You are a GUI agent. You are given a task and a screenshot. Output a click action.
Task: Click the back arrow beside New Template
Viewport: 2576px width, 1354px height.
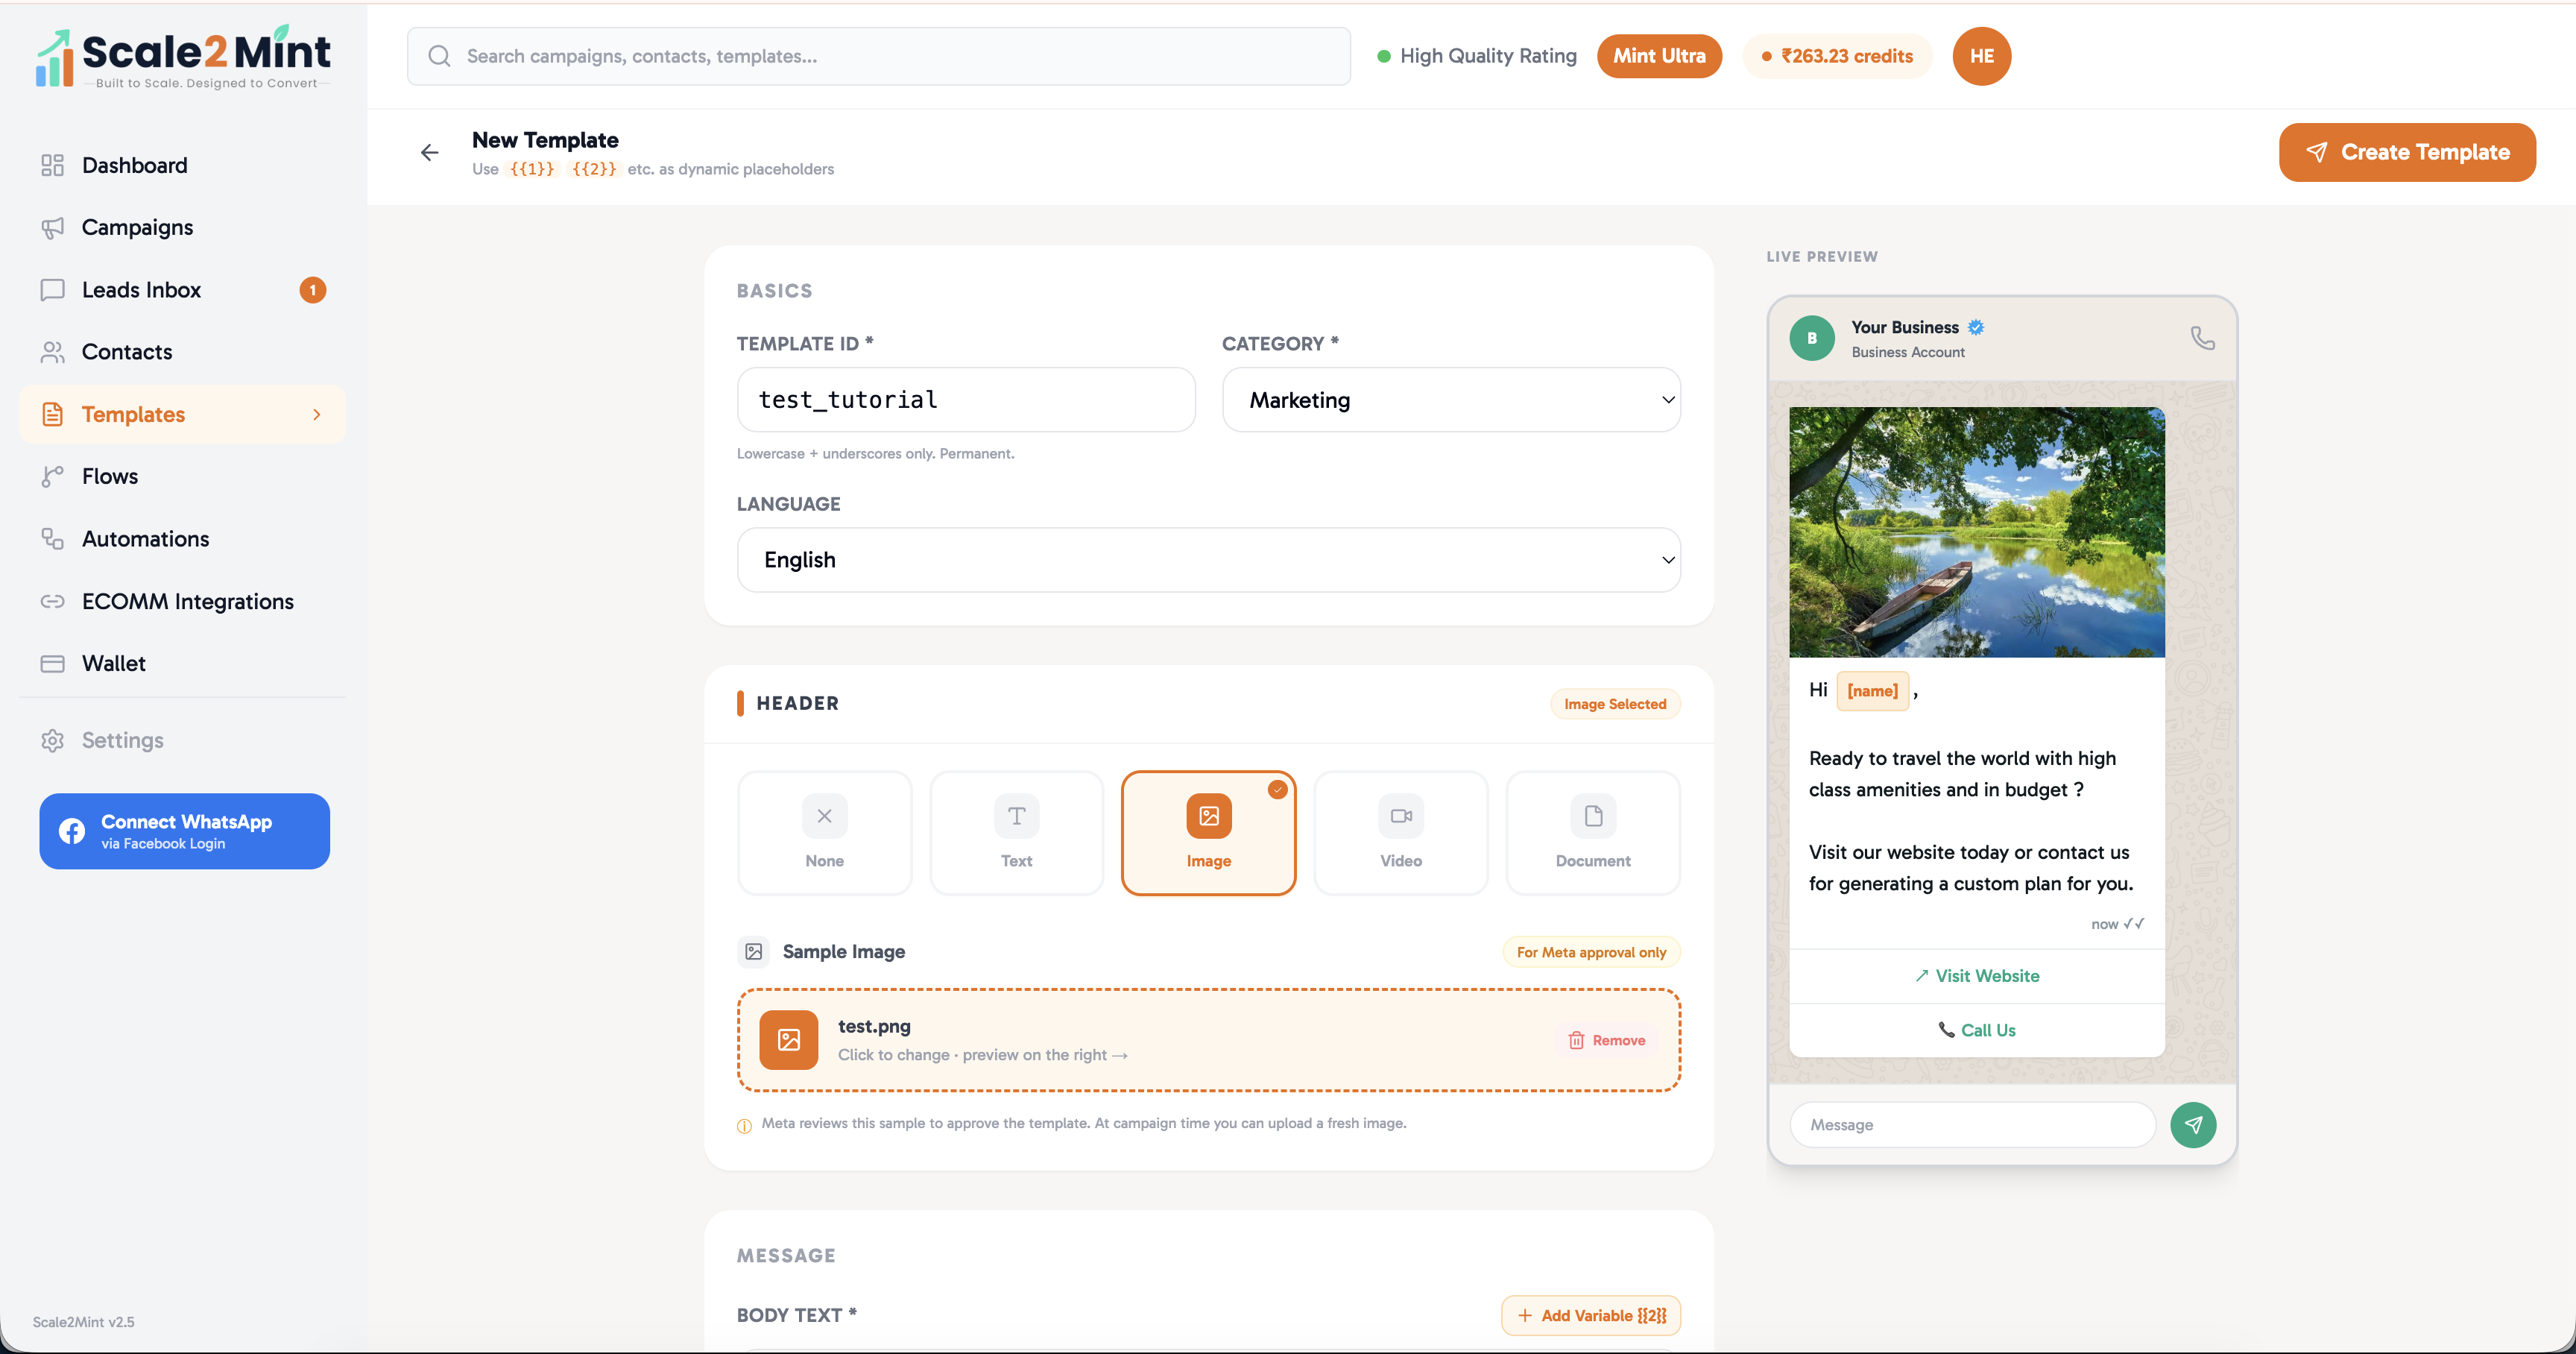tap(429, 152)
